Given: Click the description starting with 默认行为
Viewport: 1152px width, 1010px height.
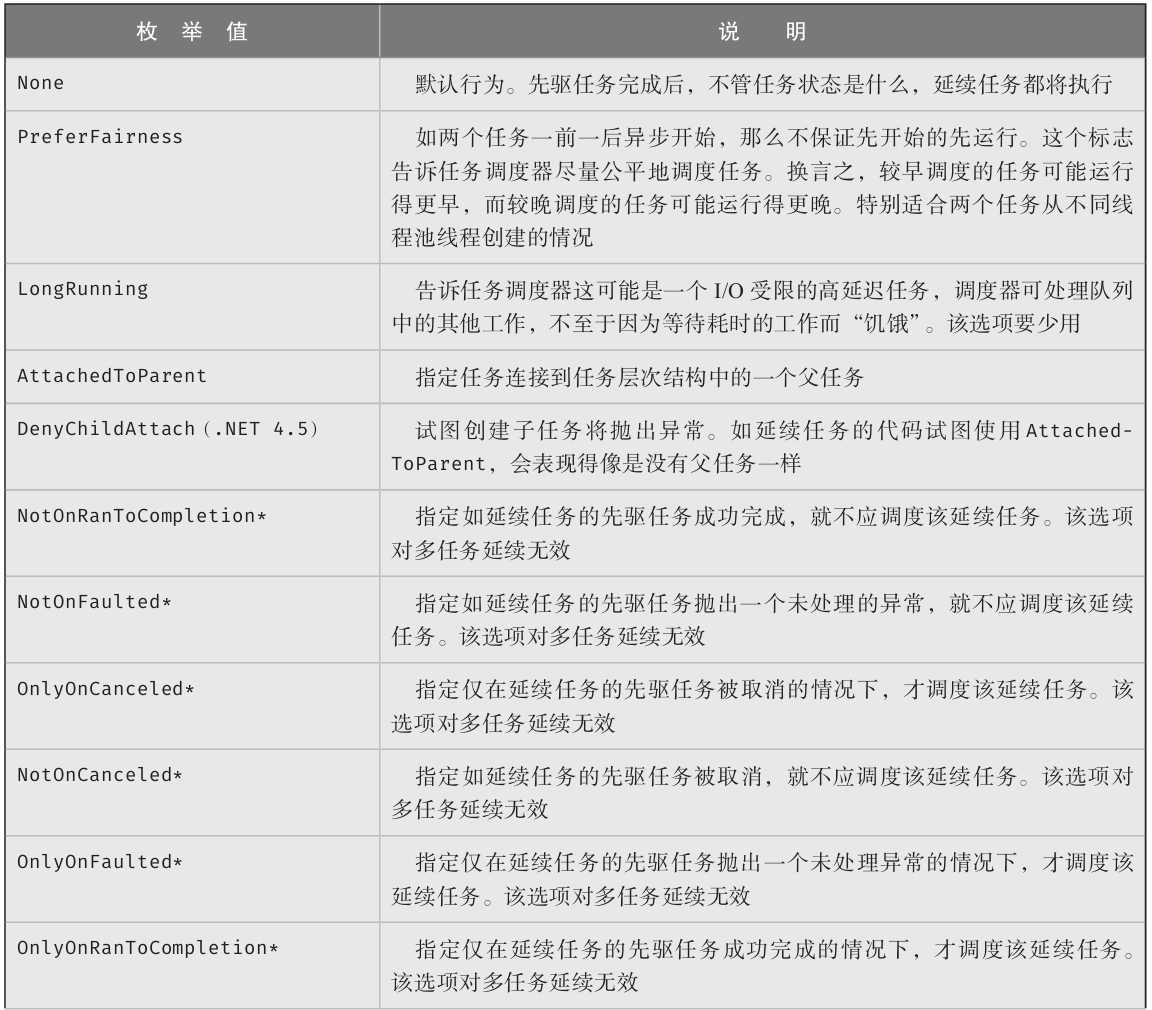Looking at the screenshot, I should 763,84.
